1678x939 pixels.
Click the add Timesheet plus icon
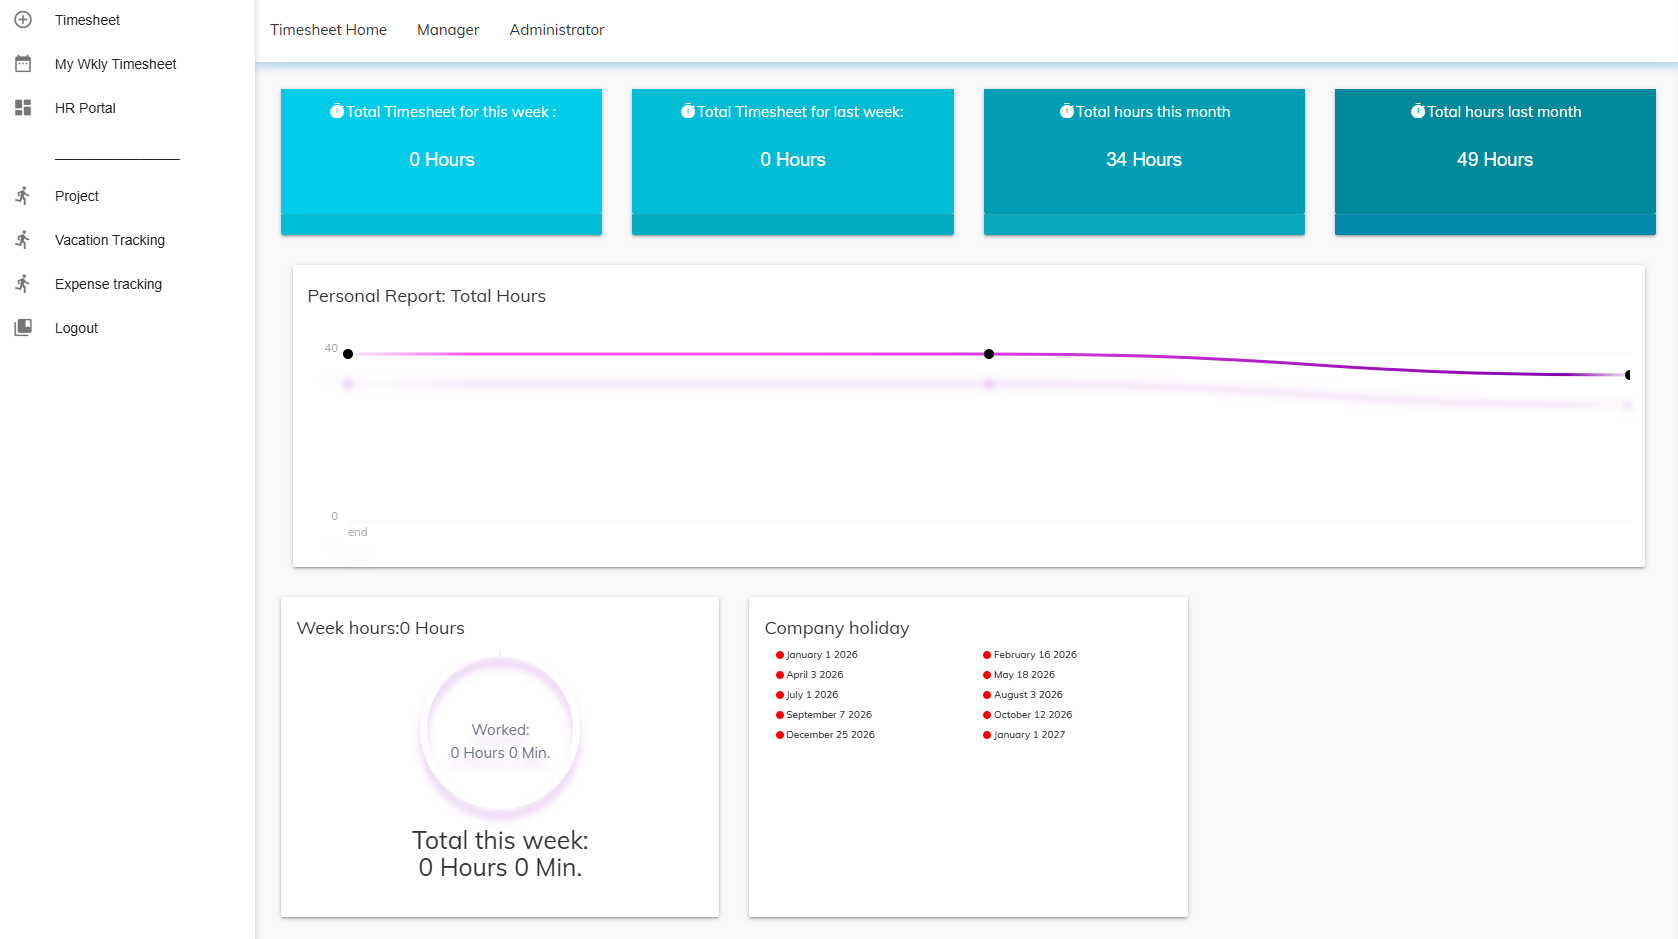point(23,19)
